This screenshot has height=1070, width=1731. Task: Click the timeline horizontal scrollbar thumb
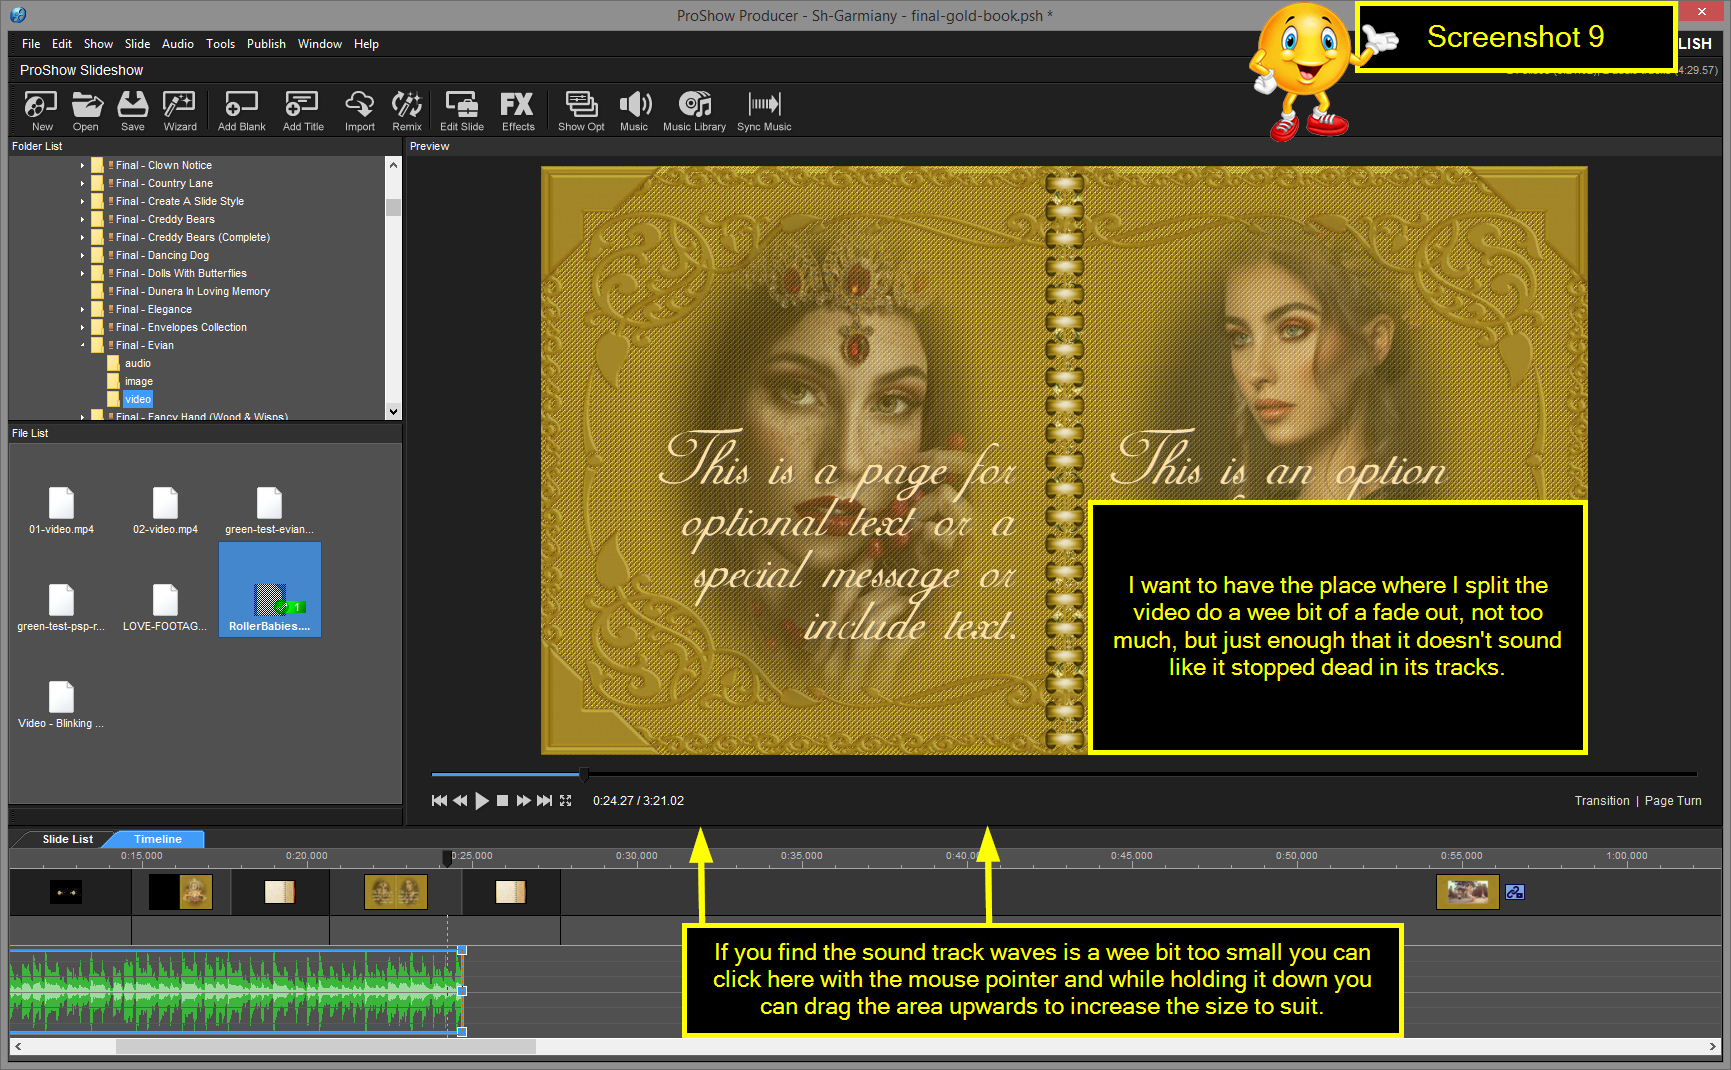326,1046
